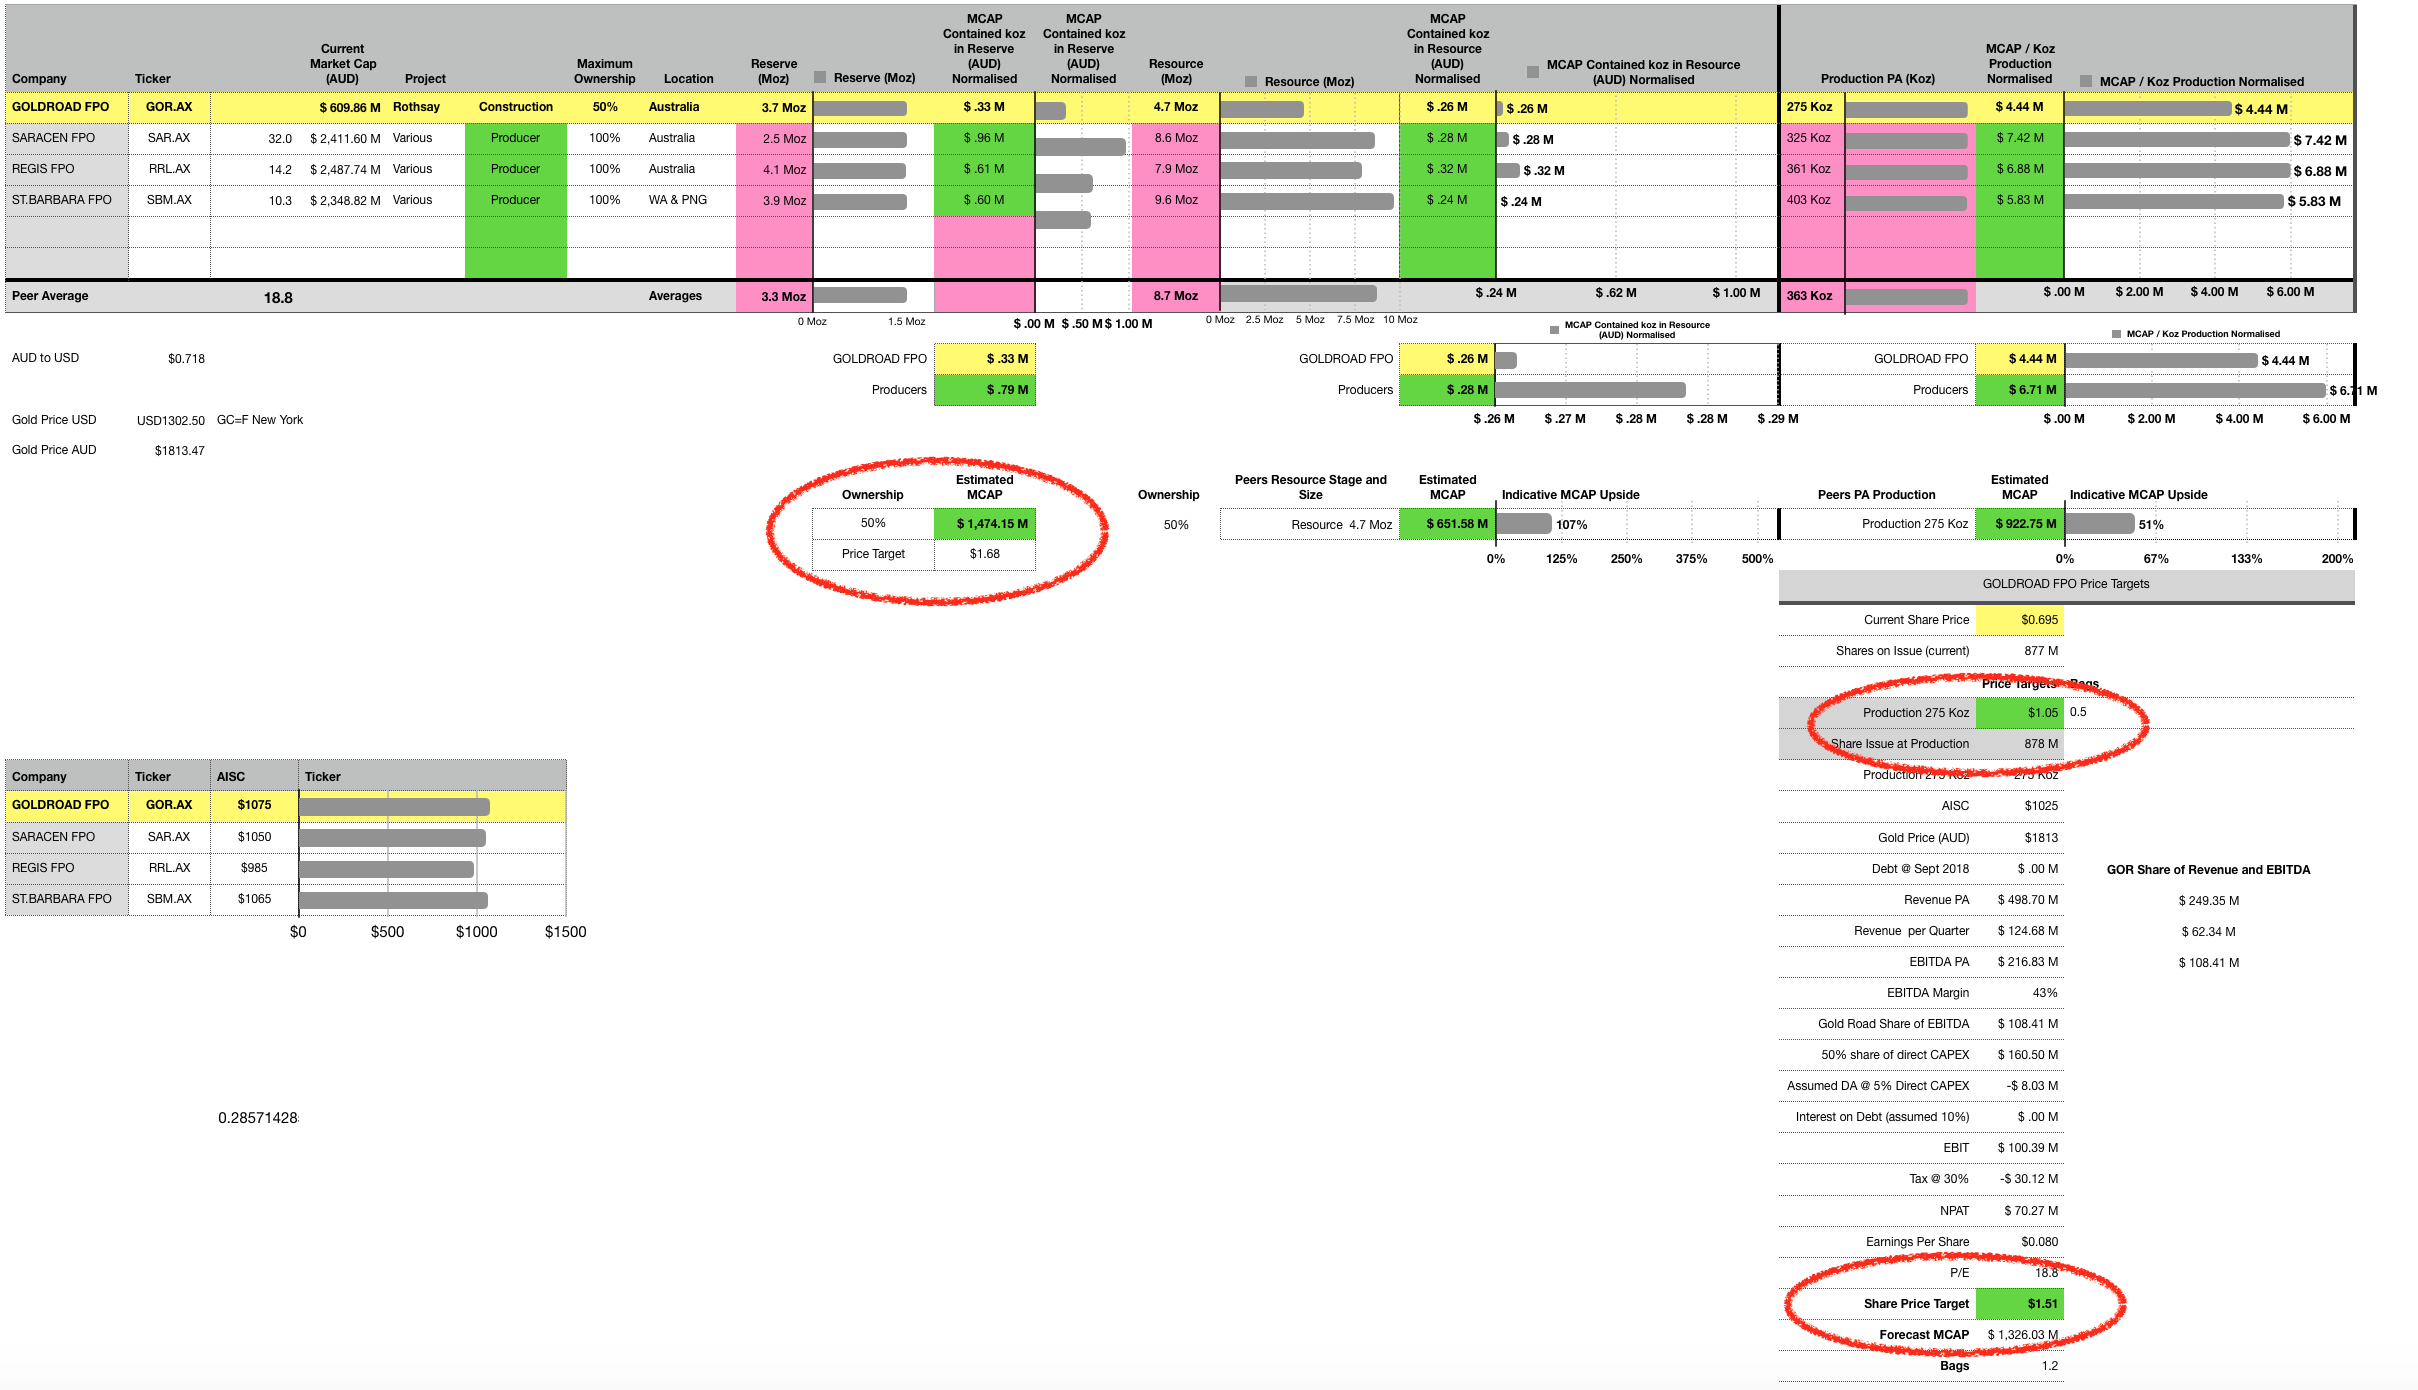Select the $ .61 M normalised cell
2418x1390 pixels.
(984, 169)
